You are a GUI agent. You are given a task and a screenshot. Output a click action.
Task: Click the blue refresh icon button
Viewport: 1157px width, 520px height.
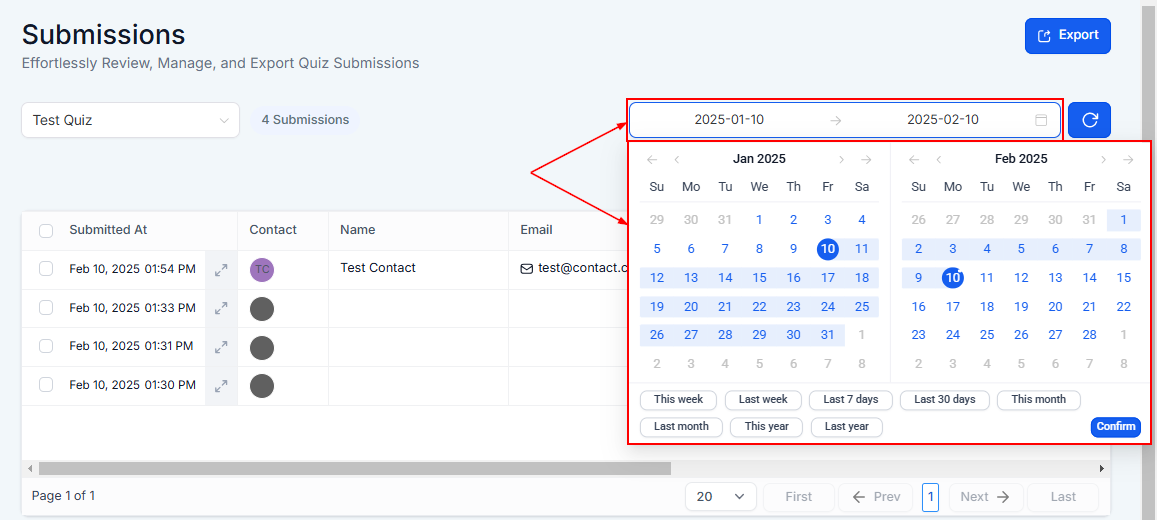pos(1089,120)
